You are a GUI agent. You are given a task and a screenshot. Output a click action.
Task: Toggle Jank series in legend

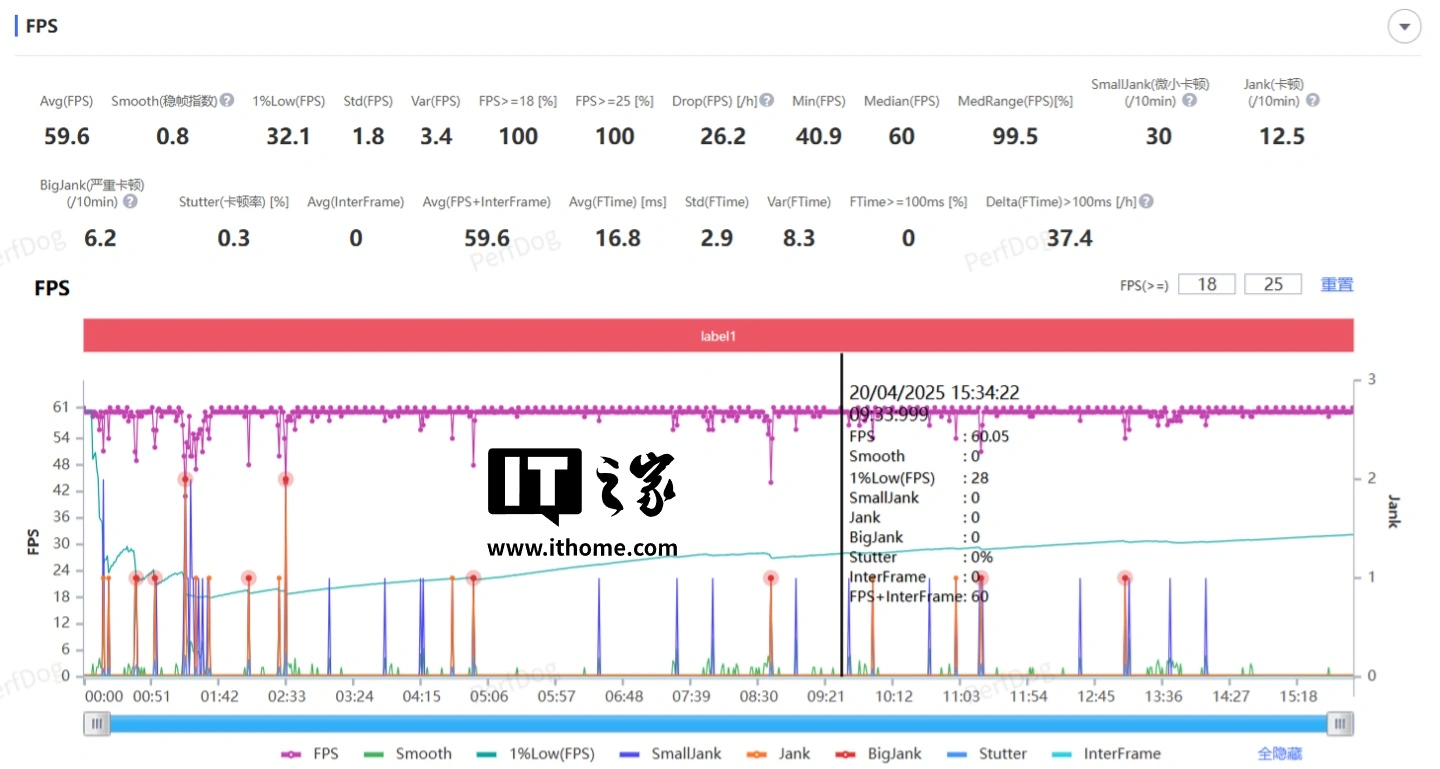780,754
